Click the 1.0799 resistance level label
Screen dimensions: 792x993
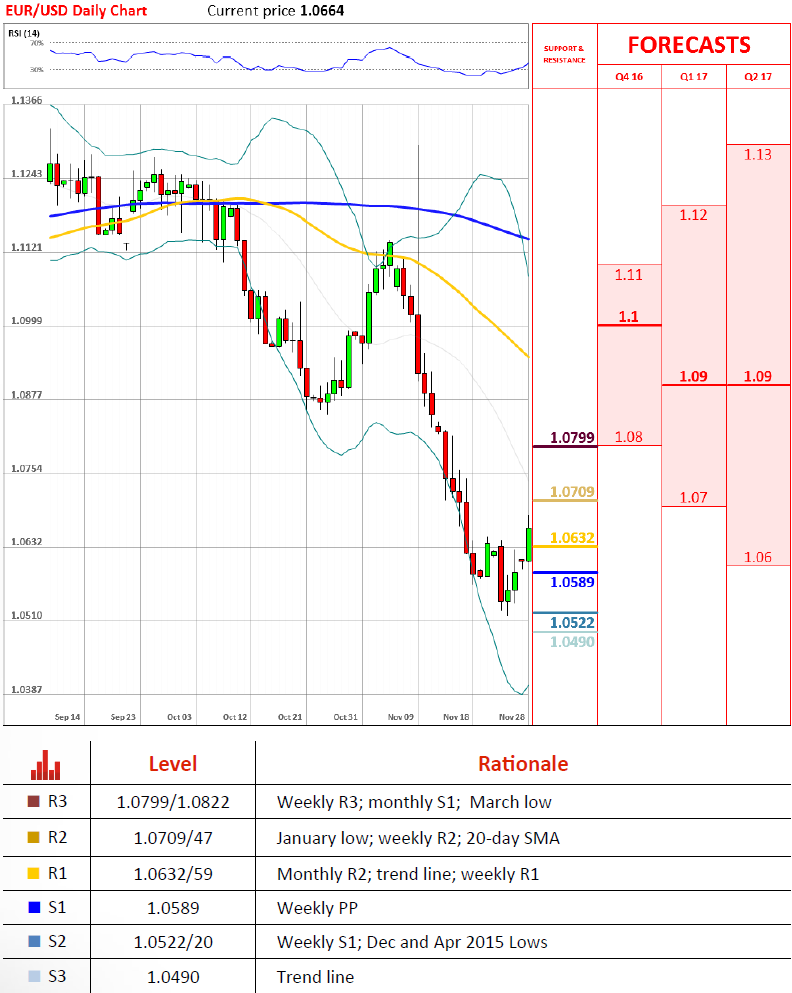[572, 438]
